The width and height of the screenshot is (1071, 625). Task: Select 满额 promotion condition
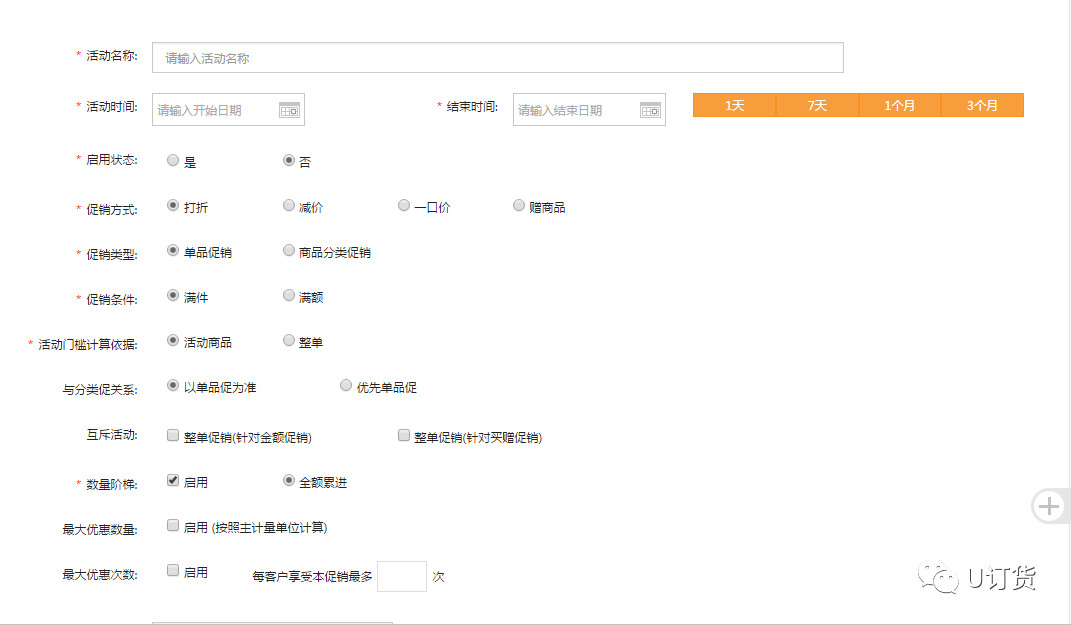pyautogui.click(x=289, y=295)
